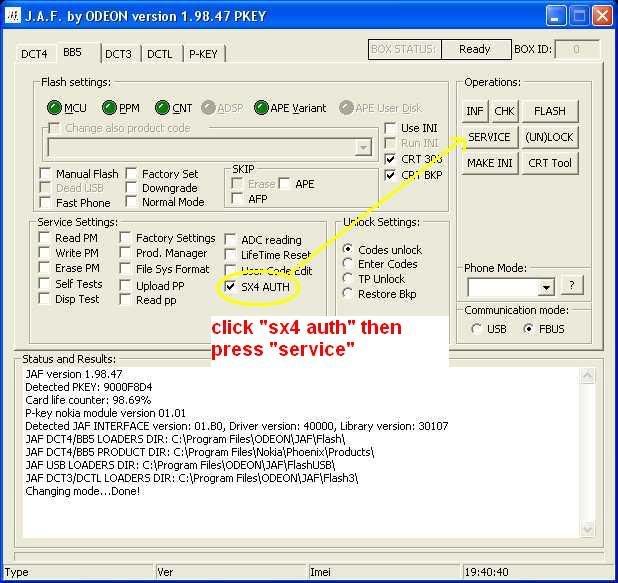
Task: Check the User Code Edit checkbox
Action: 230,270
